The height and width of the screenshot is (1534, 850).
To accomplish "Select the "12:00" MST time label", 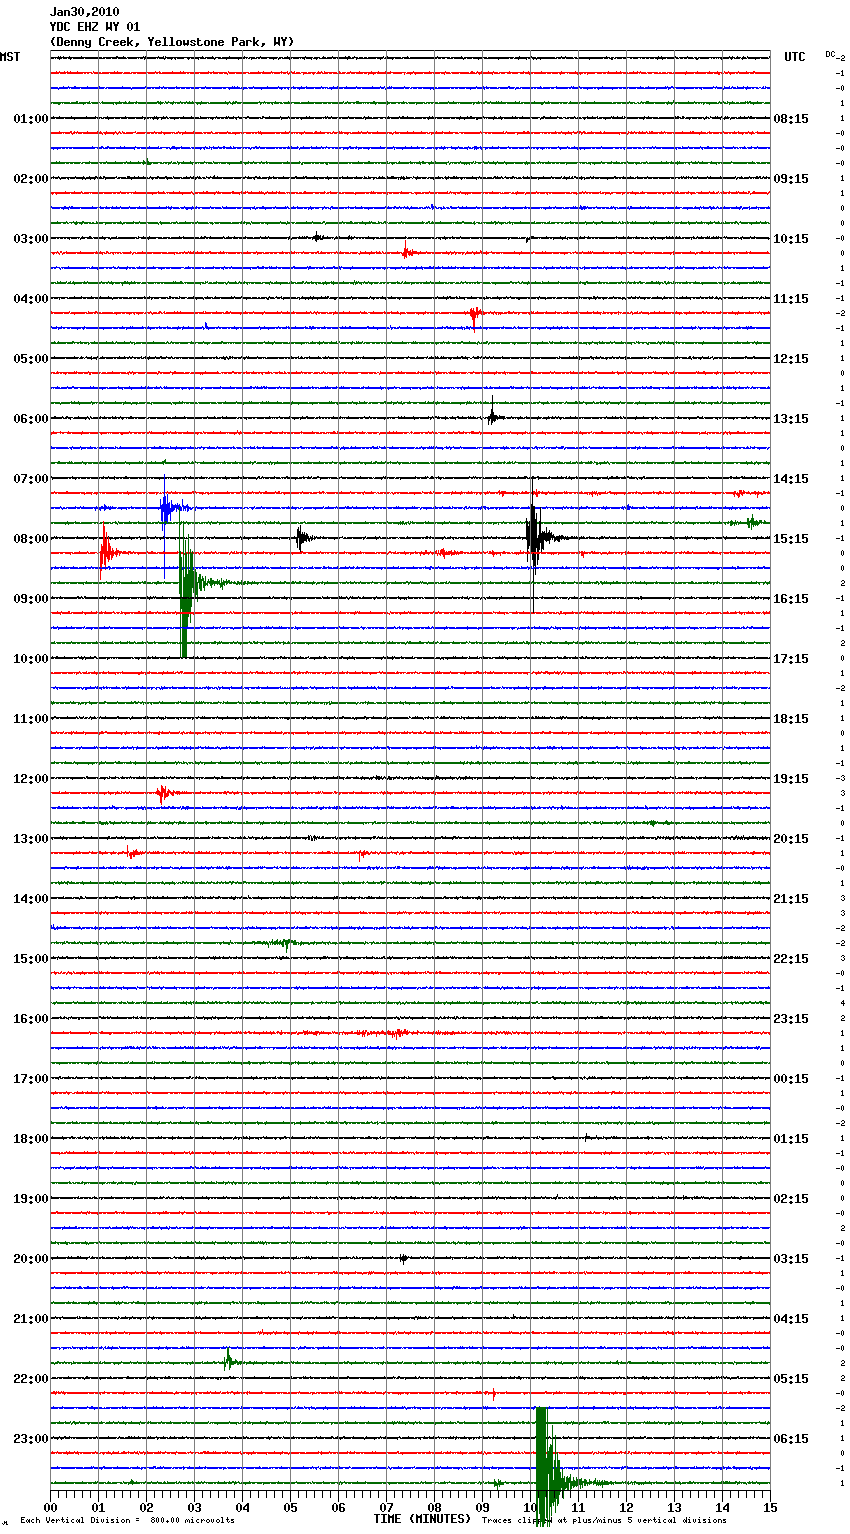I will click(31, 779).
